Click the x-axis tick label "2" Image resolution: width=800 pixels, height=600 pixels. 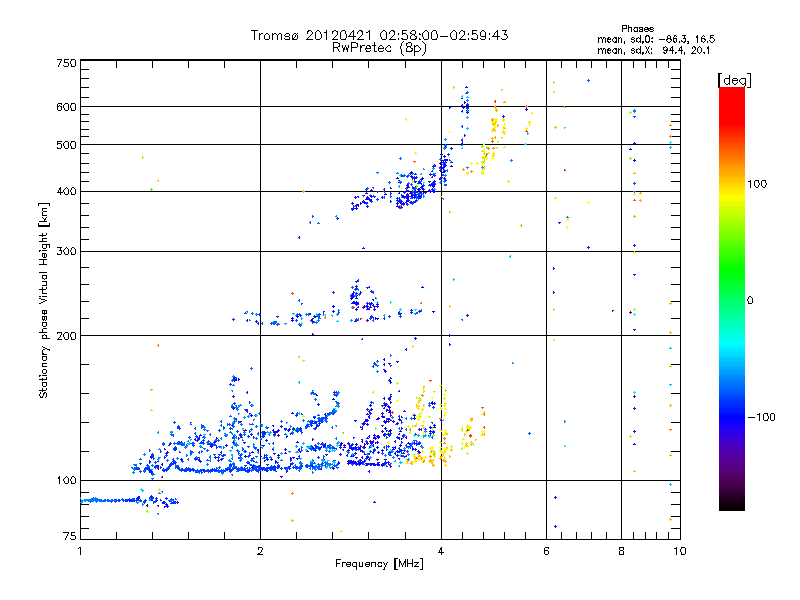click(x=260, y=551)
